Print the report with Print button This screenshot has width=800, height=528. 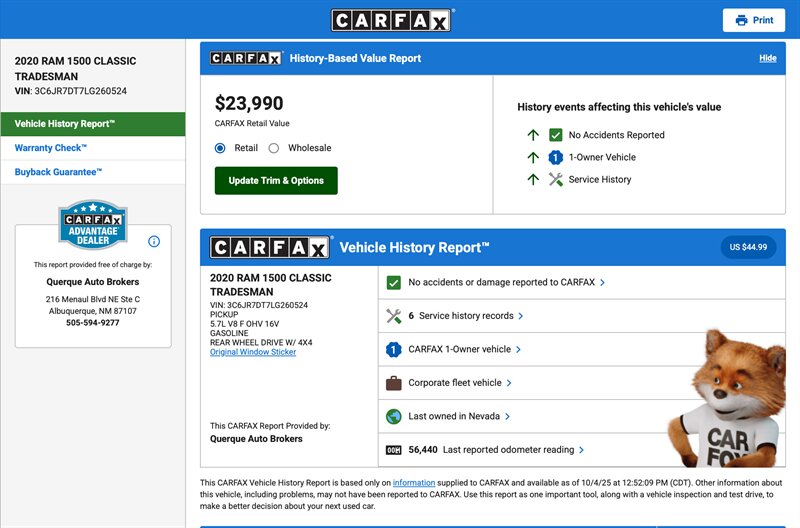pyautogui.click(x=754, y=20)
